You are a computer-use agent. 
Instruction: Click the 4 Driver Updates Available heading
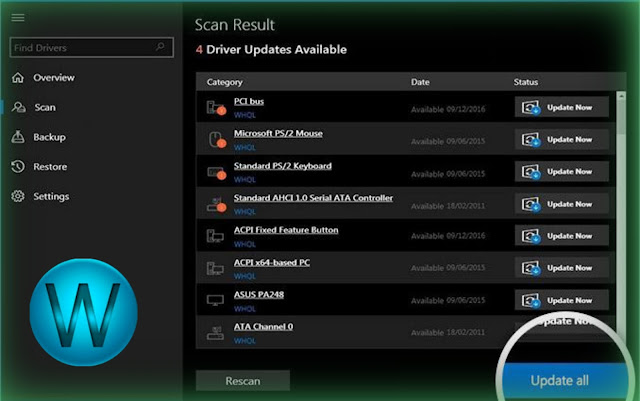271,50
